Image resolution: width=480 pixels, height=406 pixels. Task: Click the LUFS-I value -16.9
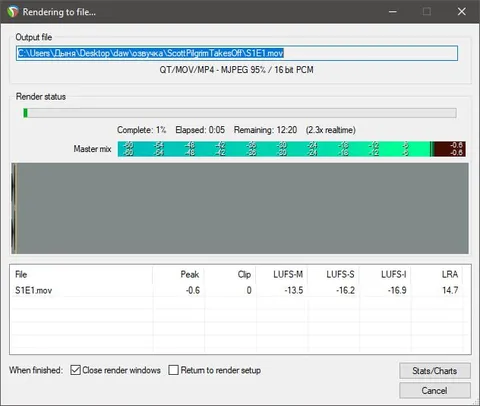pyautogui.click(x=397, y=290)
